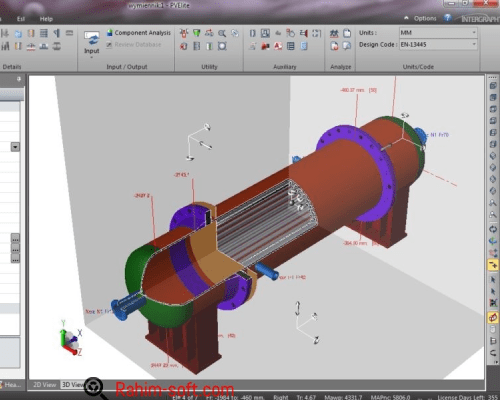Image resolution: width=500 pixels, height=400 pixels.
Task: Click the red-lined icon in Details bottom row
Action: [x=31, y=47]
